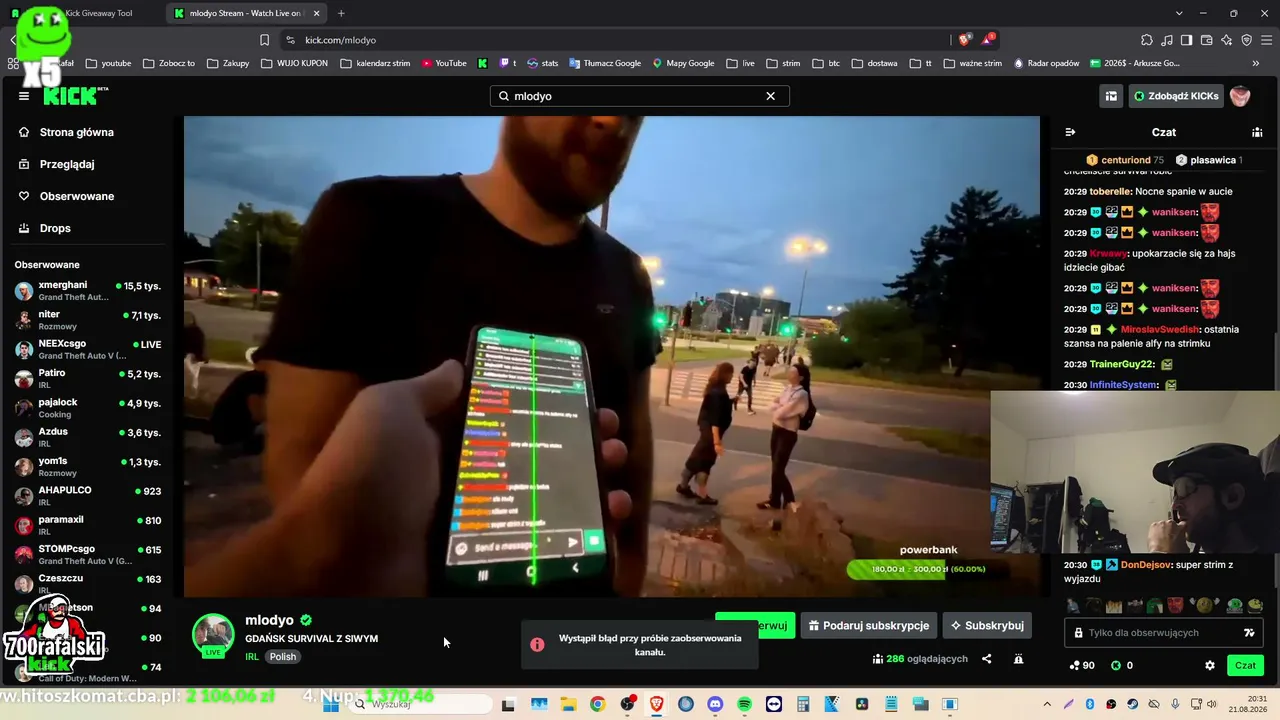Click centuriond top gifter entry
Screen dimensions: 1280x720
coord(1125,160)
